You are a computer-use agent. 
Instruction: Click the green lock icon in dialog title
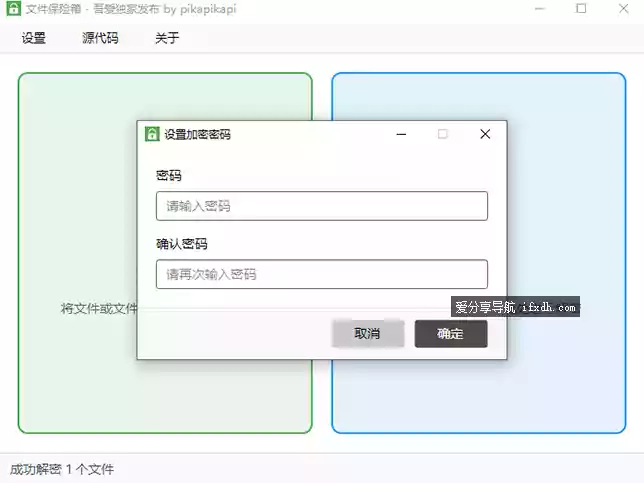click(x=152, y=134)
